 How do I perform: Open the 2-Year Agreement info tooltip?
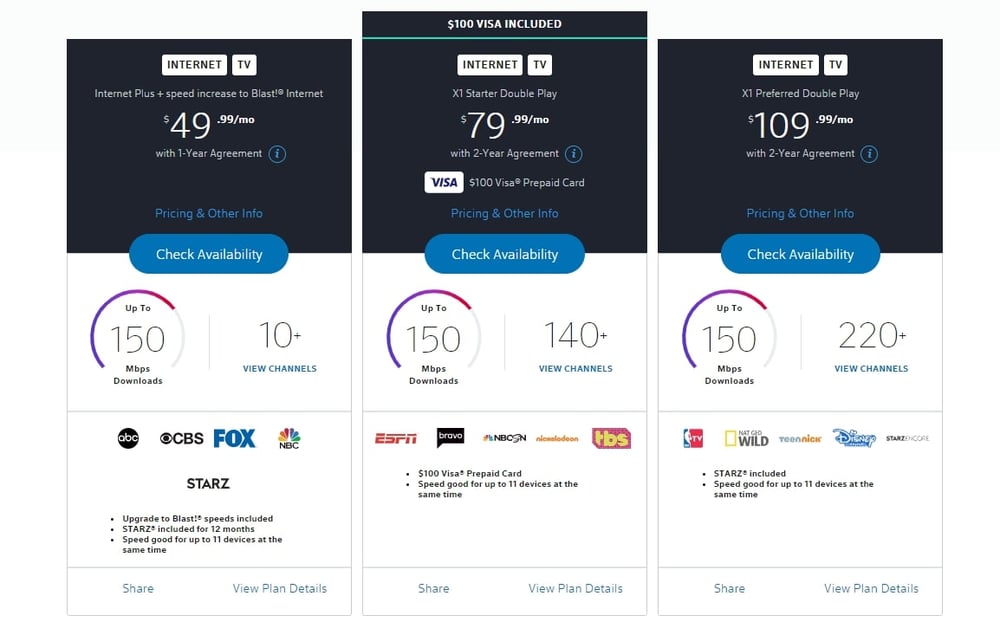pos(573,154)
